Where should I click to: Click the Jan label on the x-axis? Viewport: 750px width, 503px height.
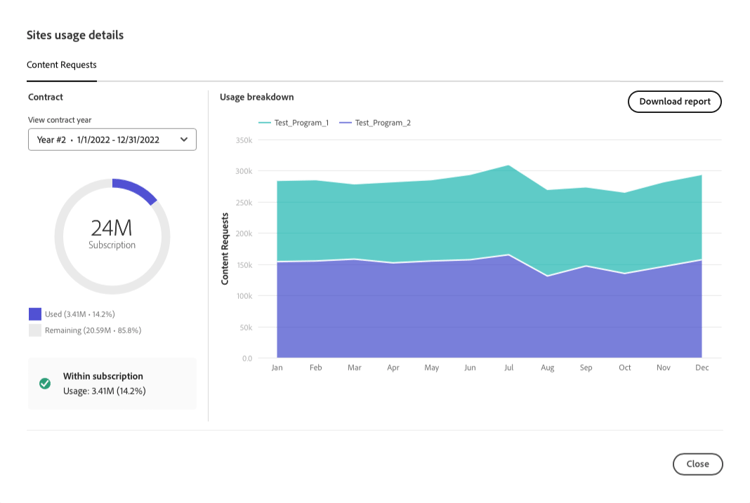tap(277, 368)
